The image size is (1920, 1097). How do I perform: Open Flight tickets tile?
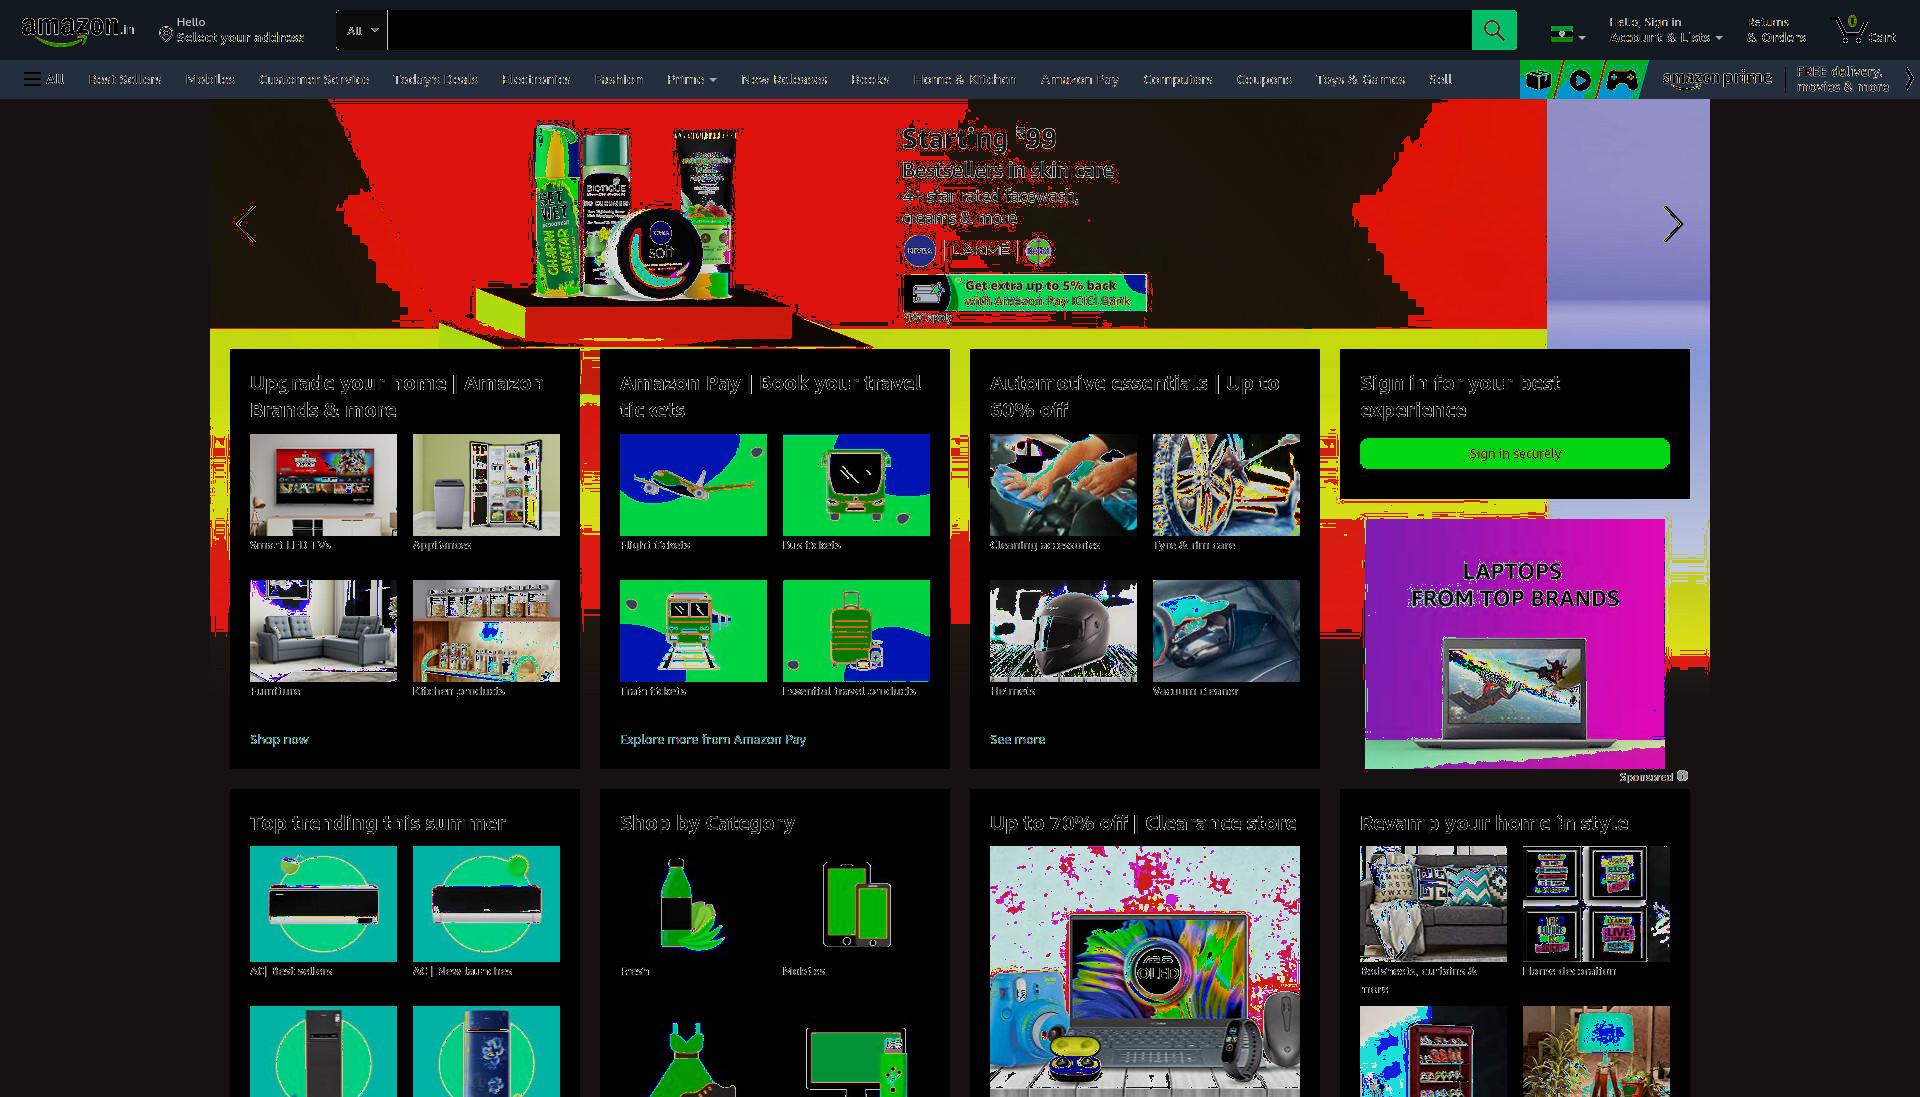point(693,485)
